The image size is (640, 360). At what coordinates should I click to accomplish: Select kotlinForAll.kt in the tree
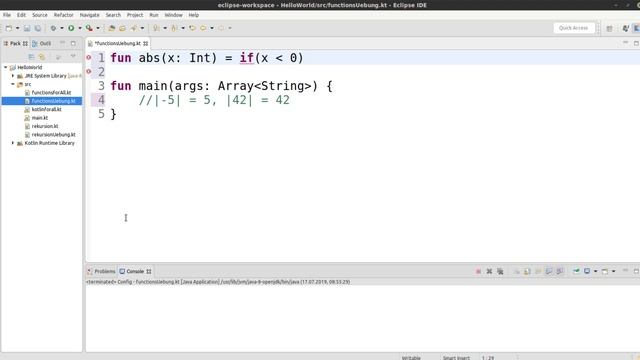tap(46, 109)
